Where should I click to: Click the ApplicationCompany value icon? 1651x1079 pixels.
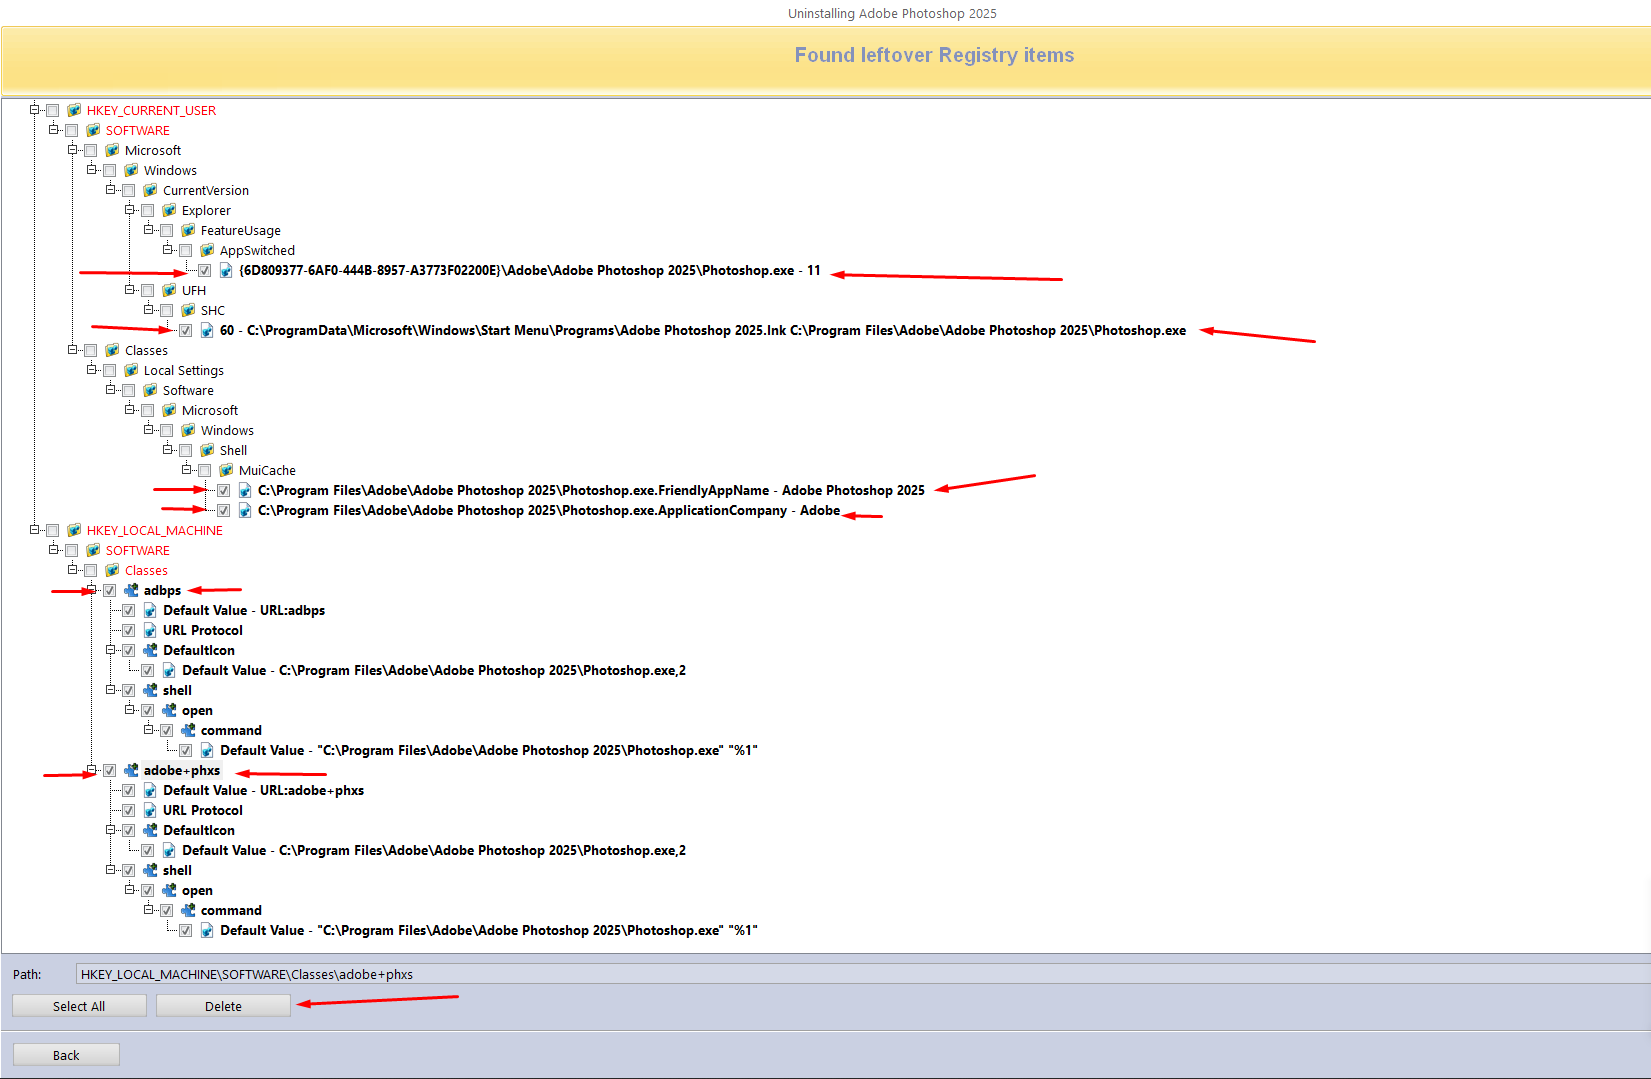[x=245, y=510]
